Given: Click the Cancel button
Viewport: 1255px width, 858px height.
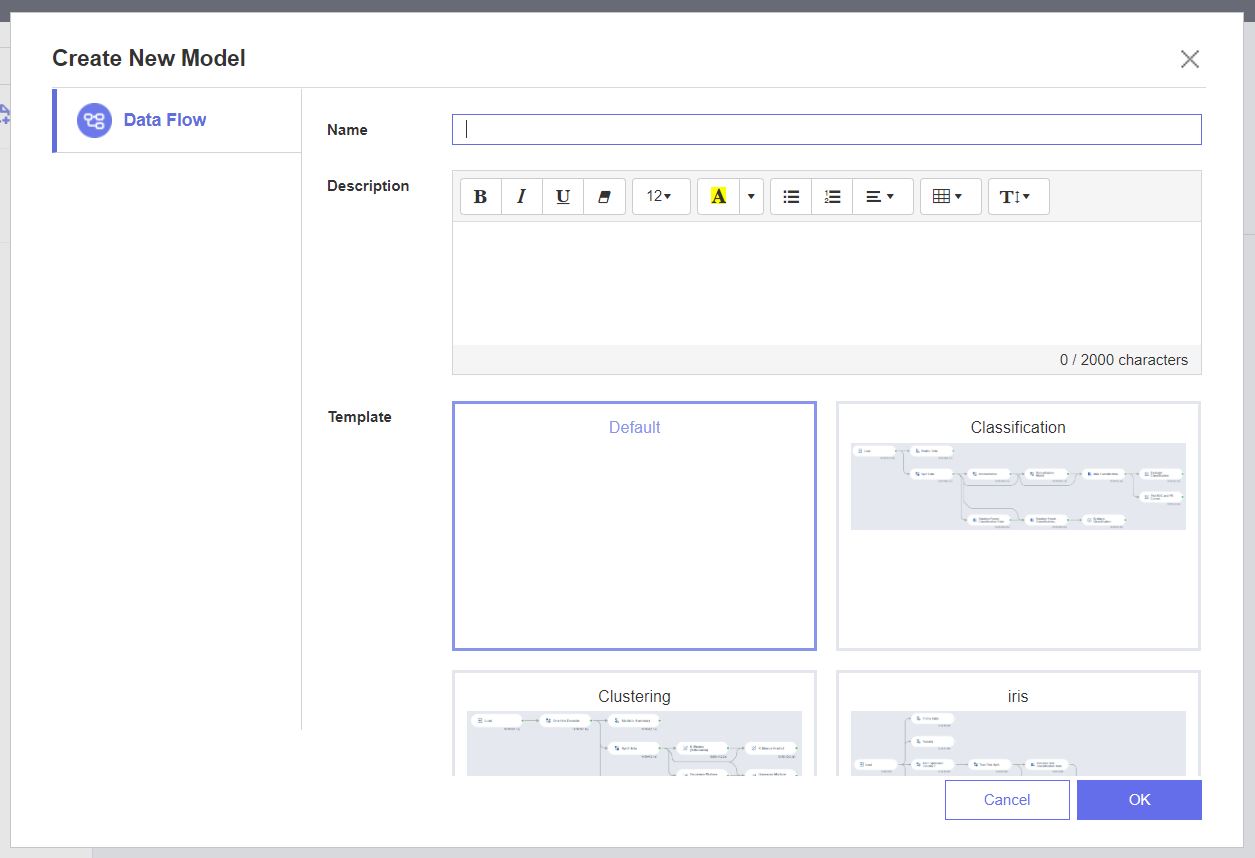Looking at the screenshot, I should tap(1007, 800).
